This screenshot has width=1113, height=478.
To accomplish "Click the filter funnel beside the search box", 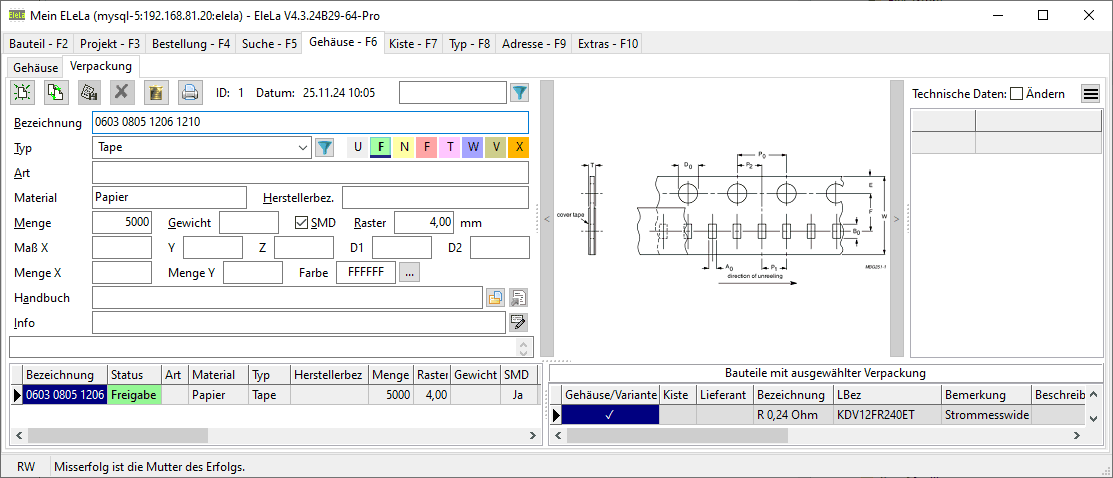I will pyautogui.click(x=520, y=93).
